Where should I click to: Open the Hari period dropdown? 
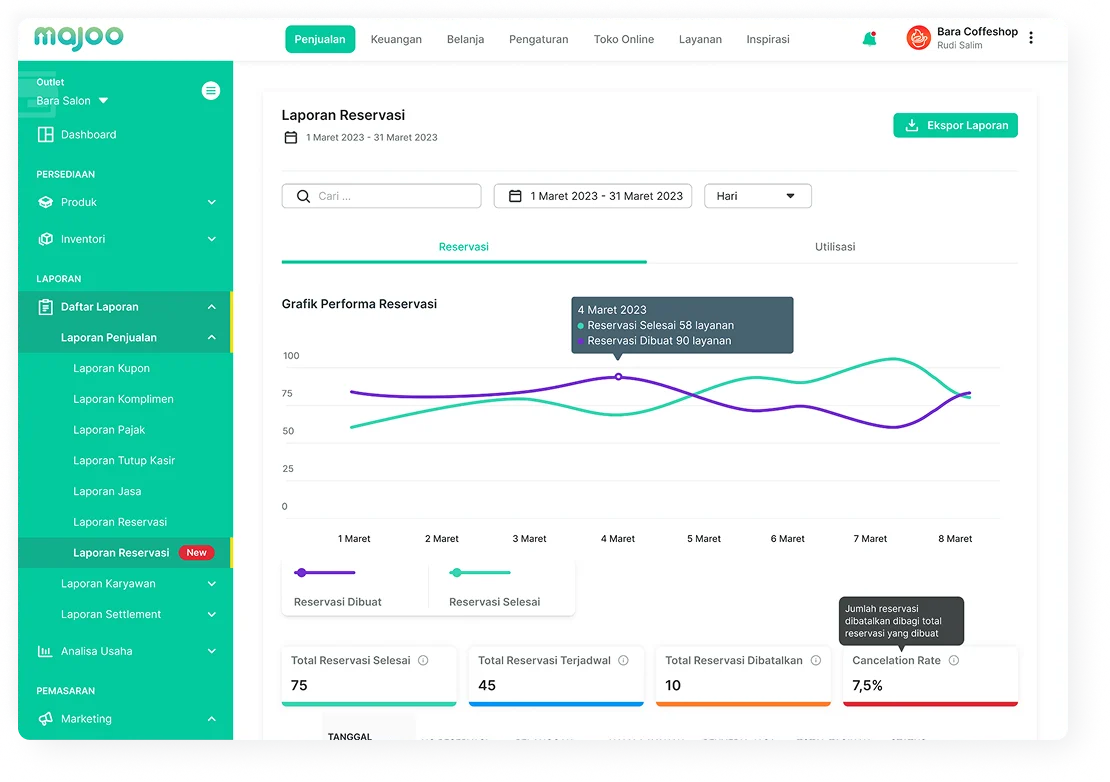click(757, 196)
